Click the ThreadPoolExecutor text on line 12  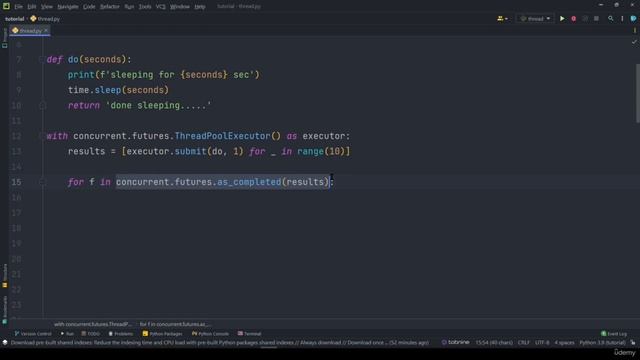click(x=222, y=136)
